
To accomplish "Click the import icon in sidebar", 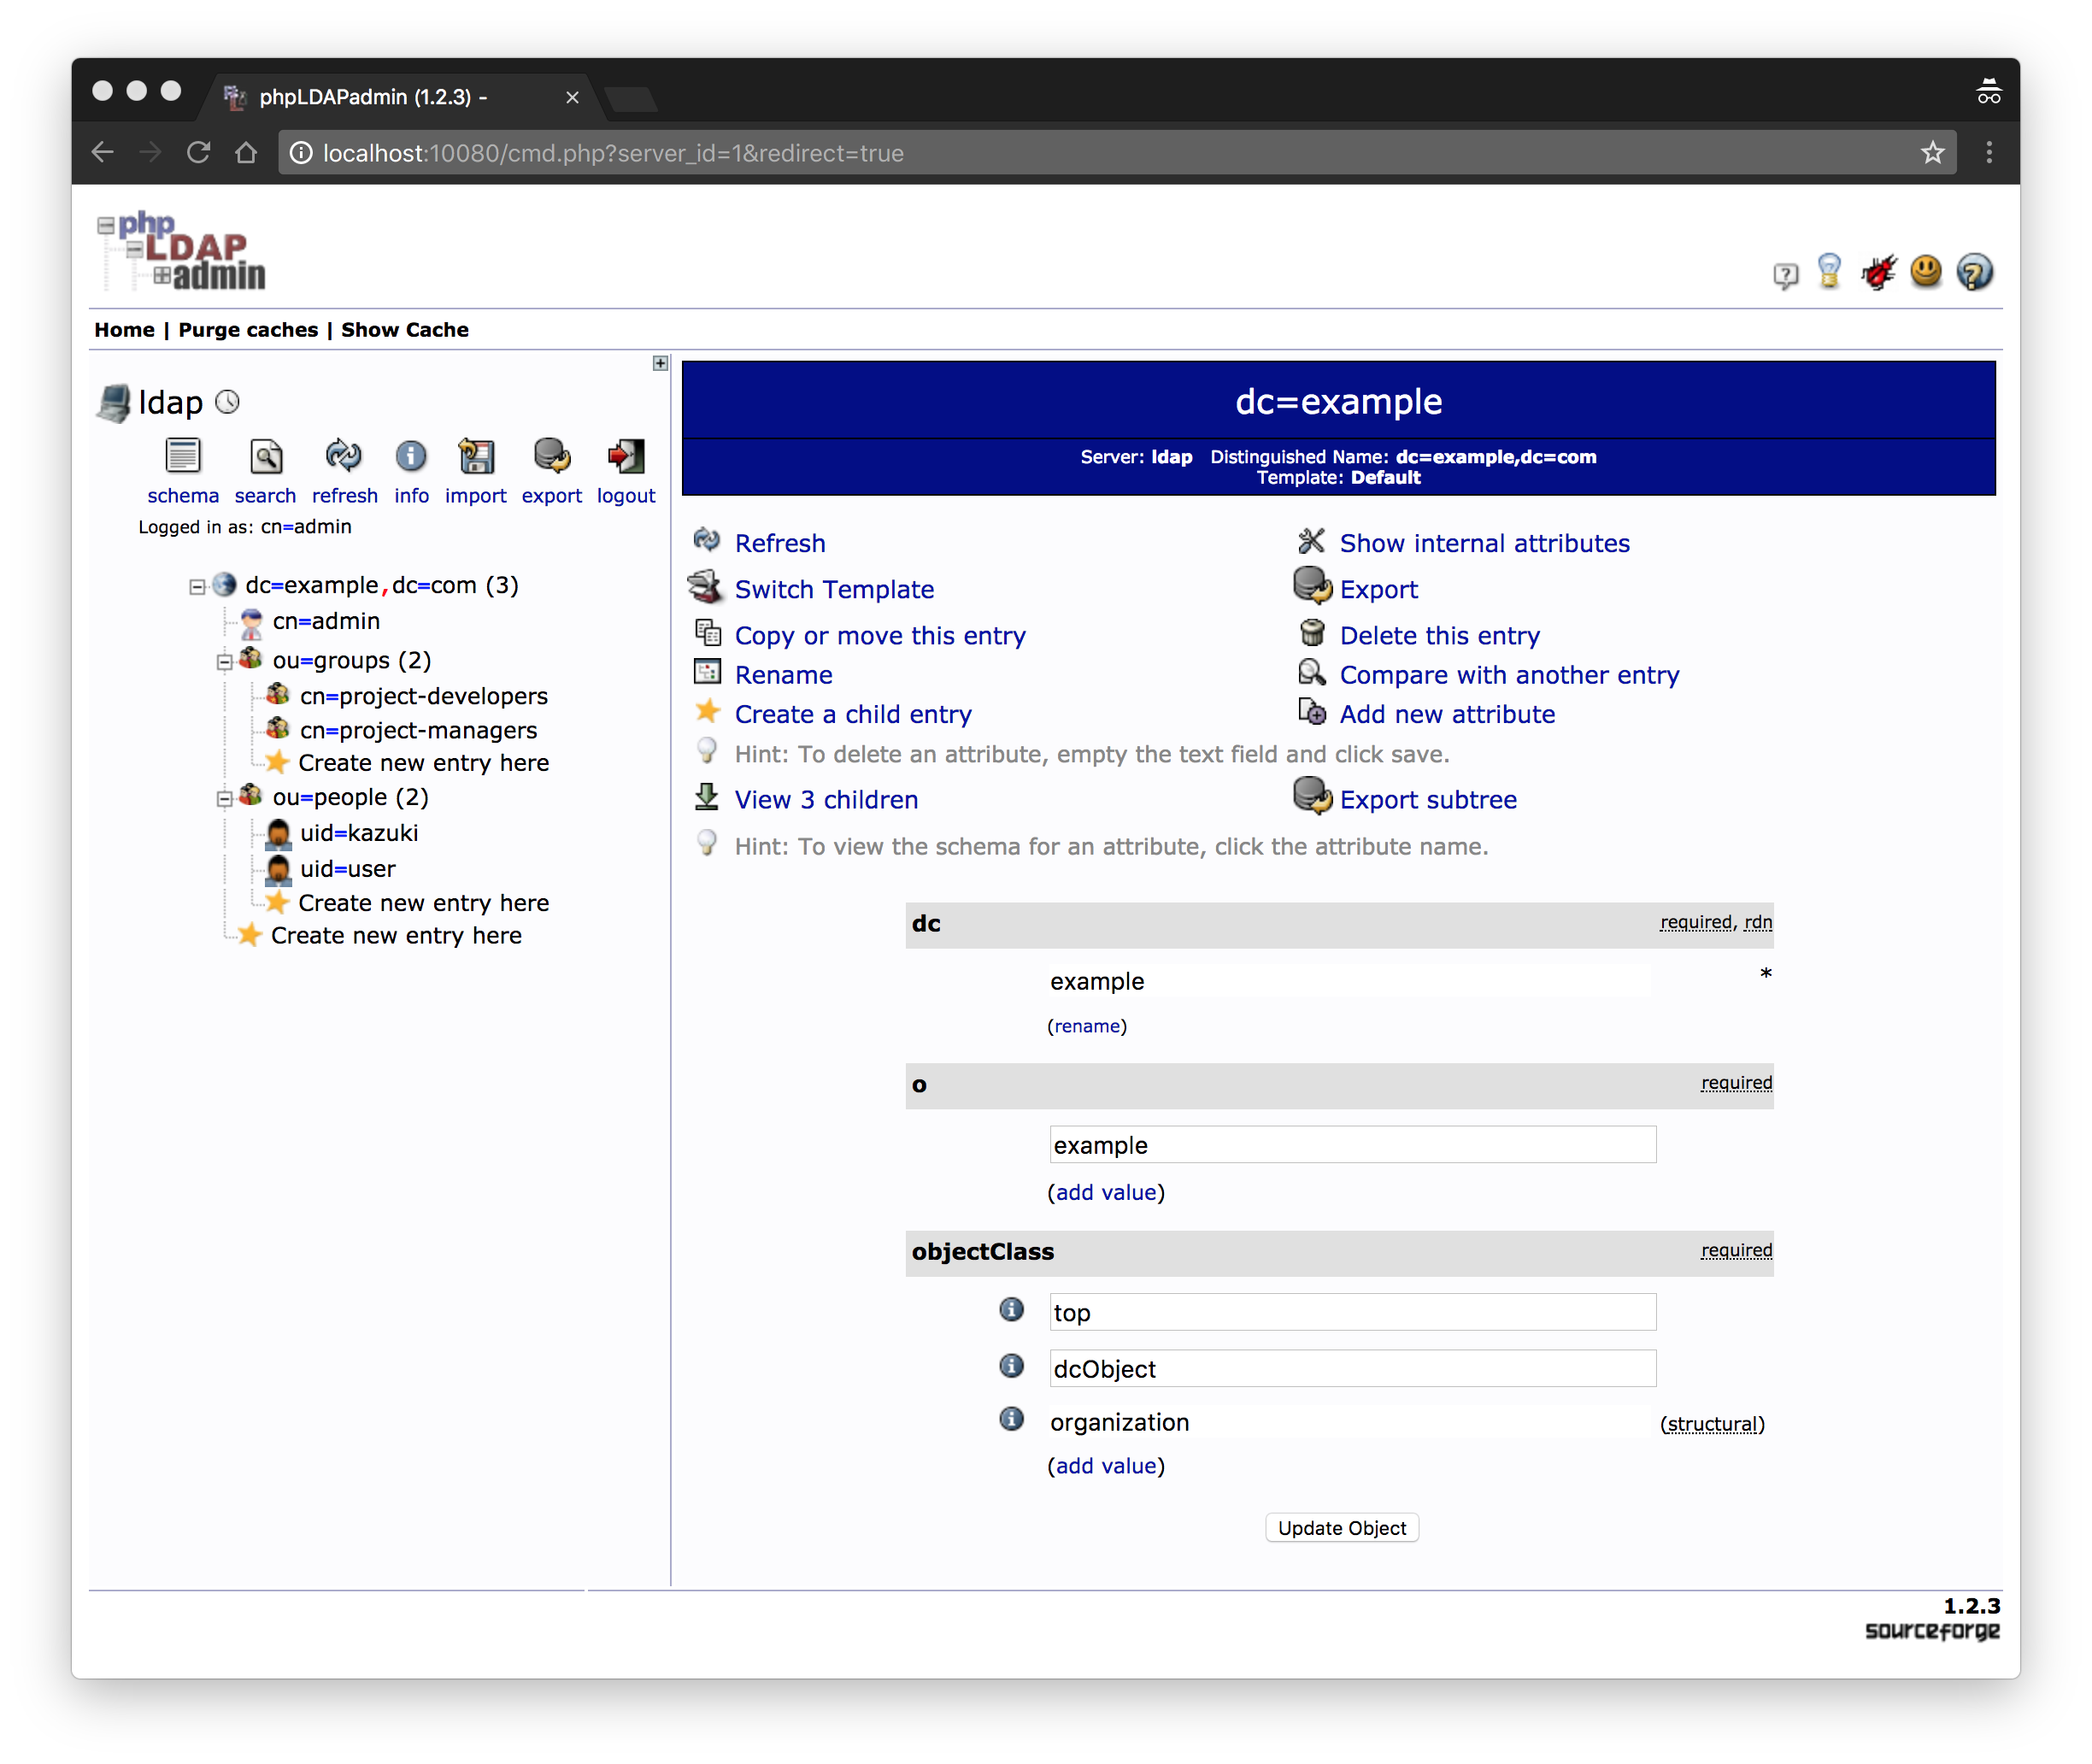I will tap(476, 457).
